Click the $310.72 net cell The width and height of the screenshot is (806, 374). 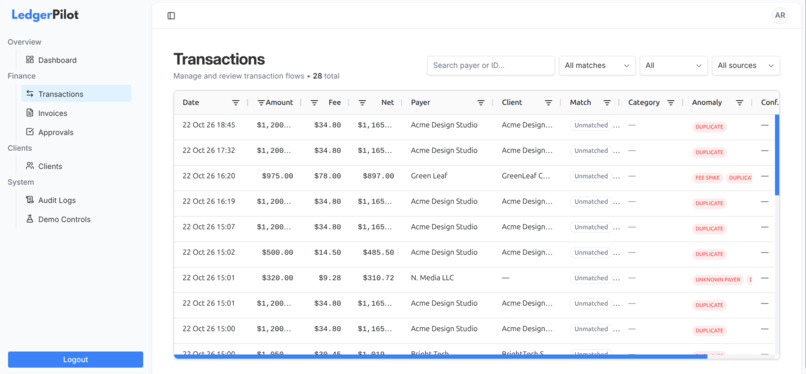click(378, 278)
